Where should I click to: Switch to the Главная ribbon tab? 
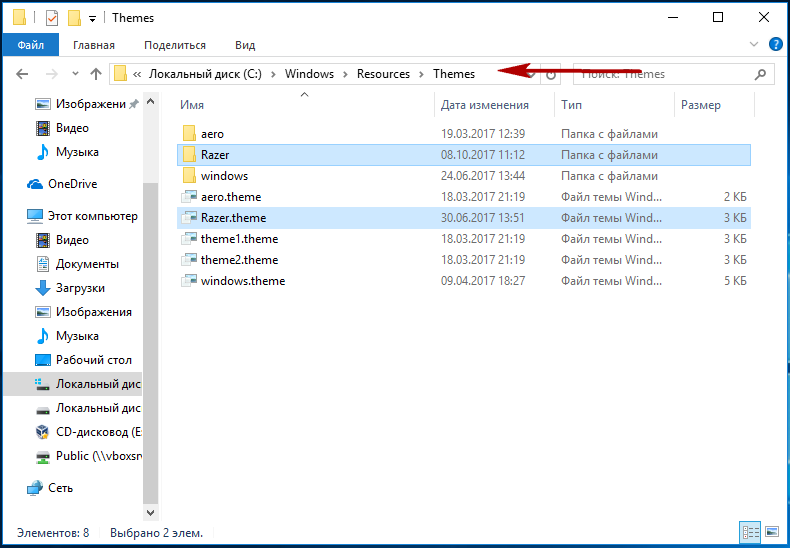(x=94, y=45)
